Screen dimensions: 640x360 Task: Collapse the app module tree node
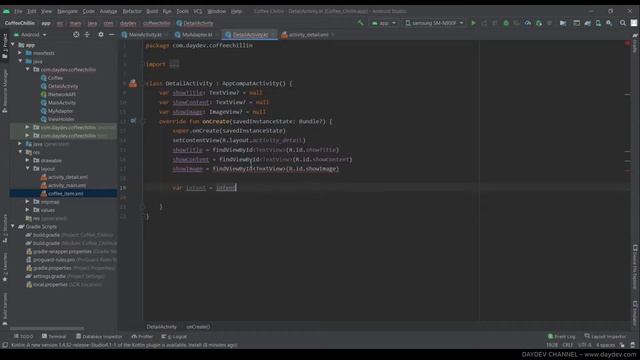pos(13,45)
